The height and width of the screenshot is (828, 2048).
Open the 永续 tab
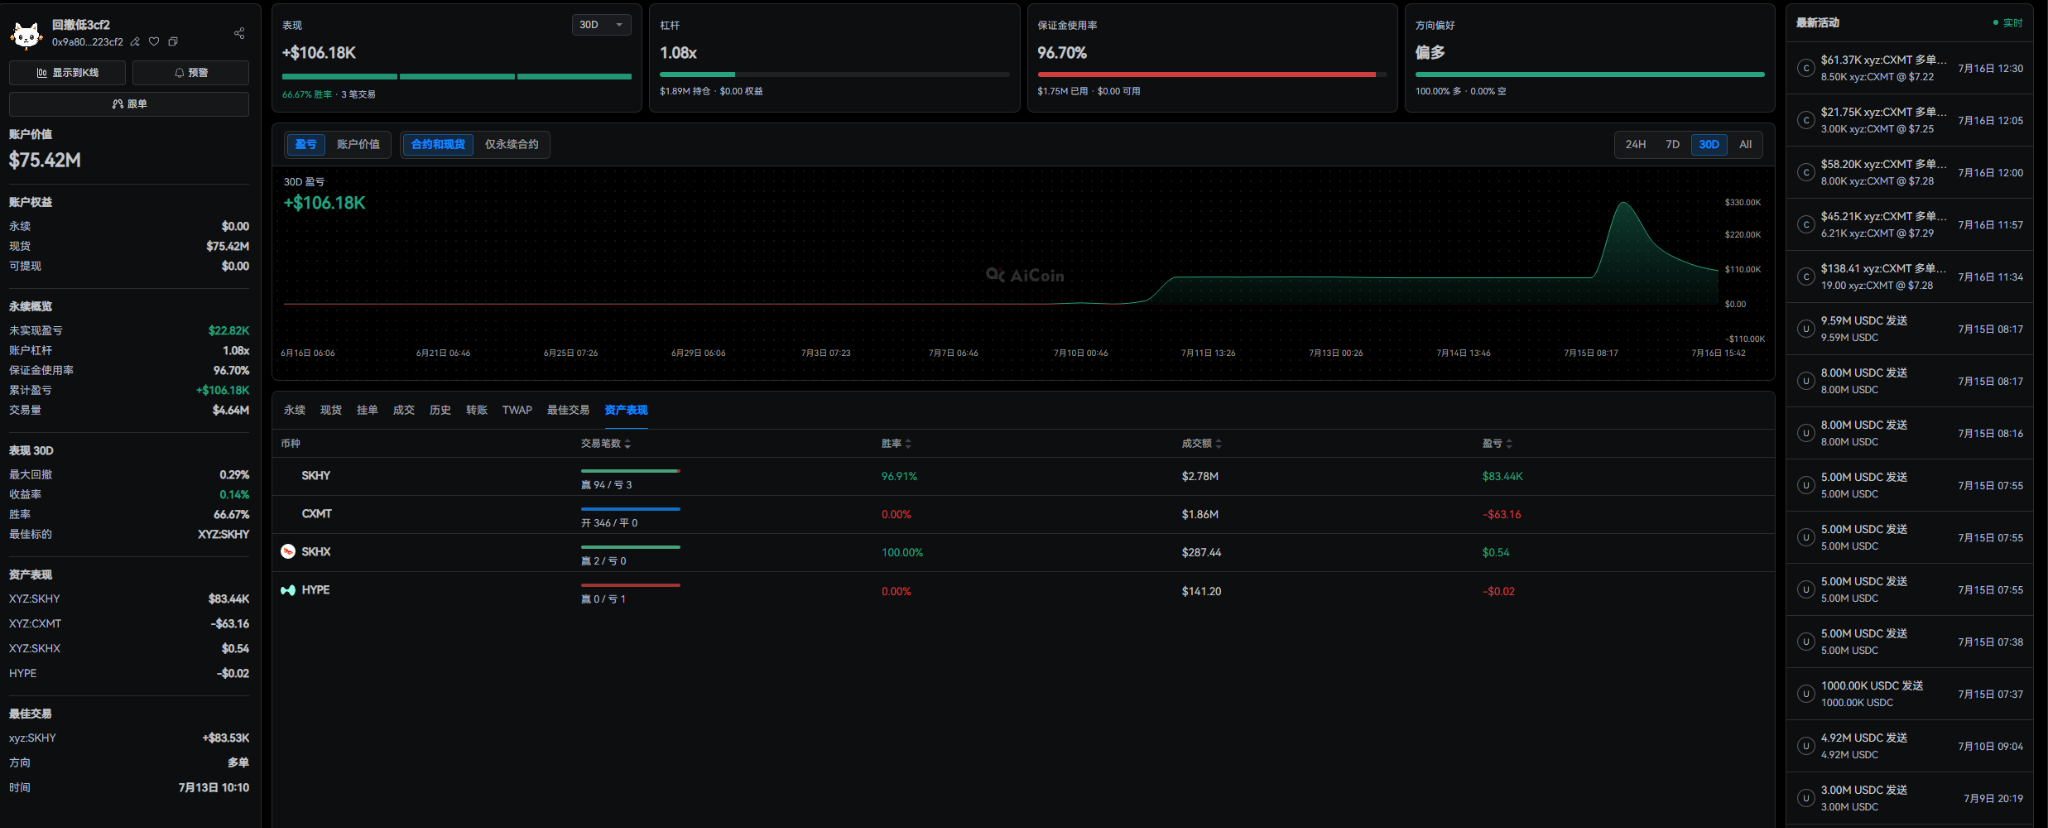coord(294,410)
